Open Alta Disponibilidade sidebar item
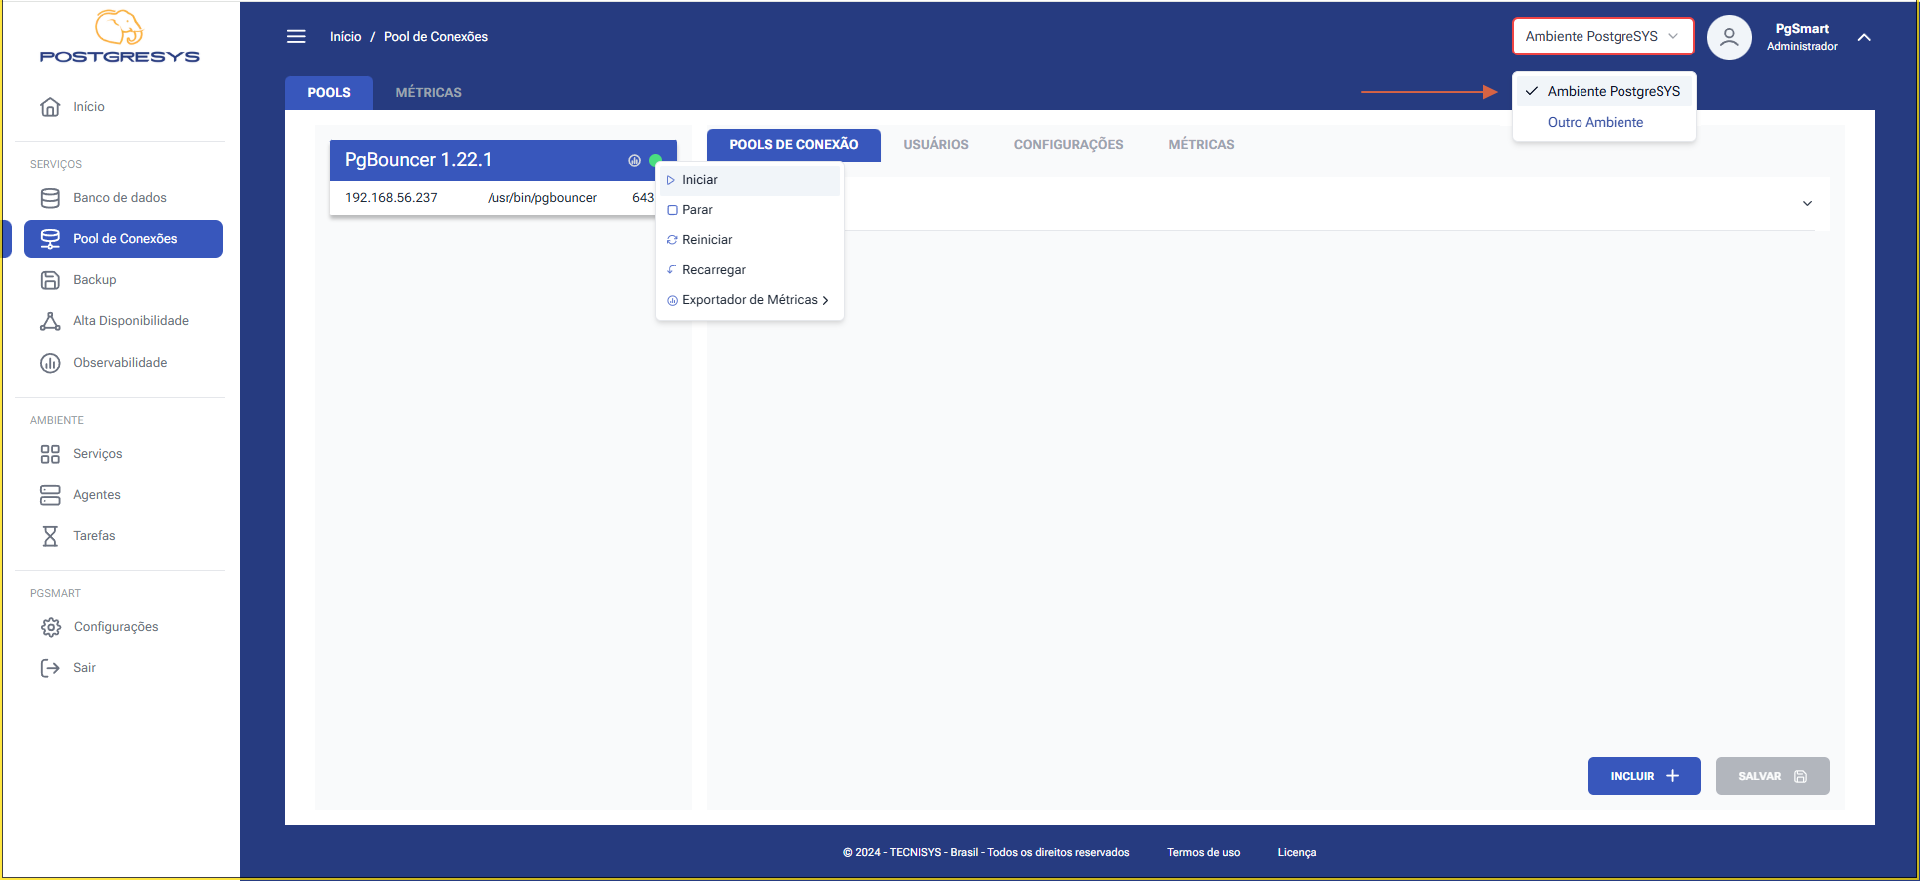The image size is (1920, 881). click(x=124, y=321)
